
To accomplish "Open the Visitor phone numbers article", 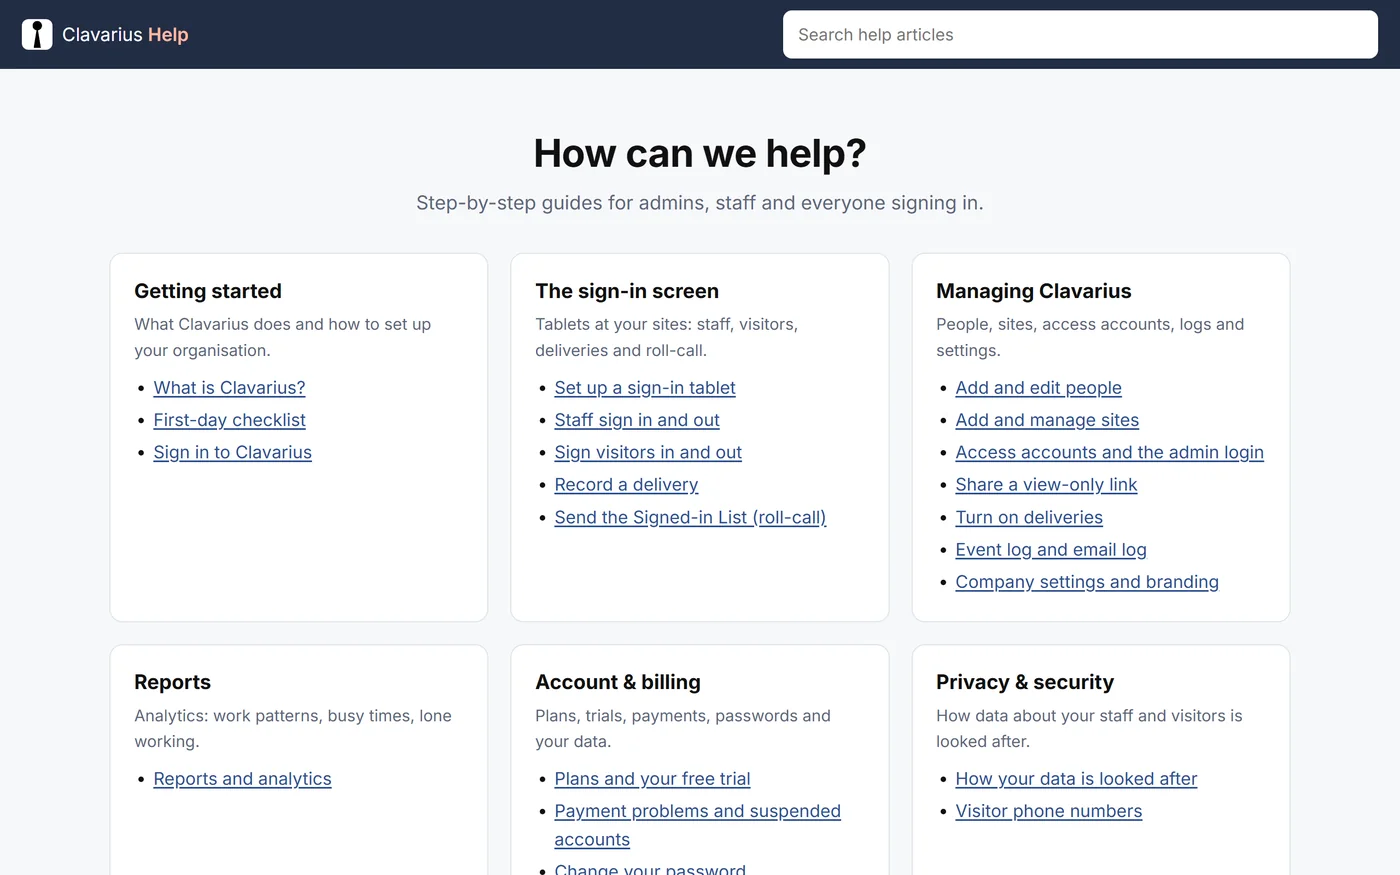I will coord(1048,811).
